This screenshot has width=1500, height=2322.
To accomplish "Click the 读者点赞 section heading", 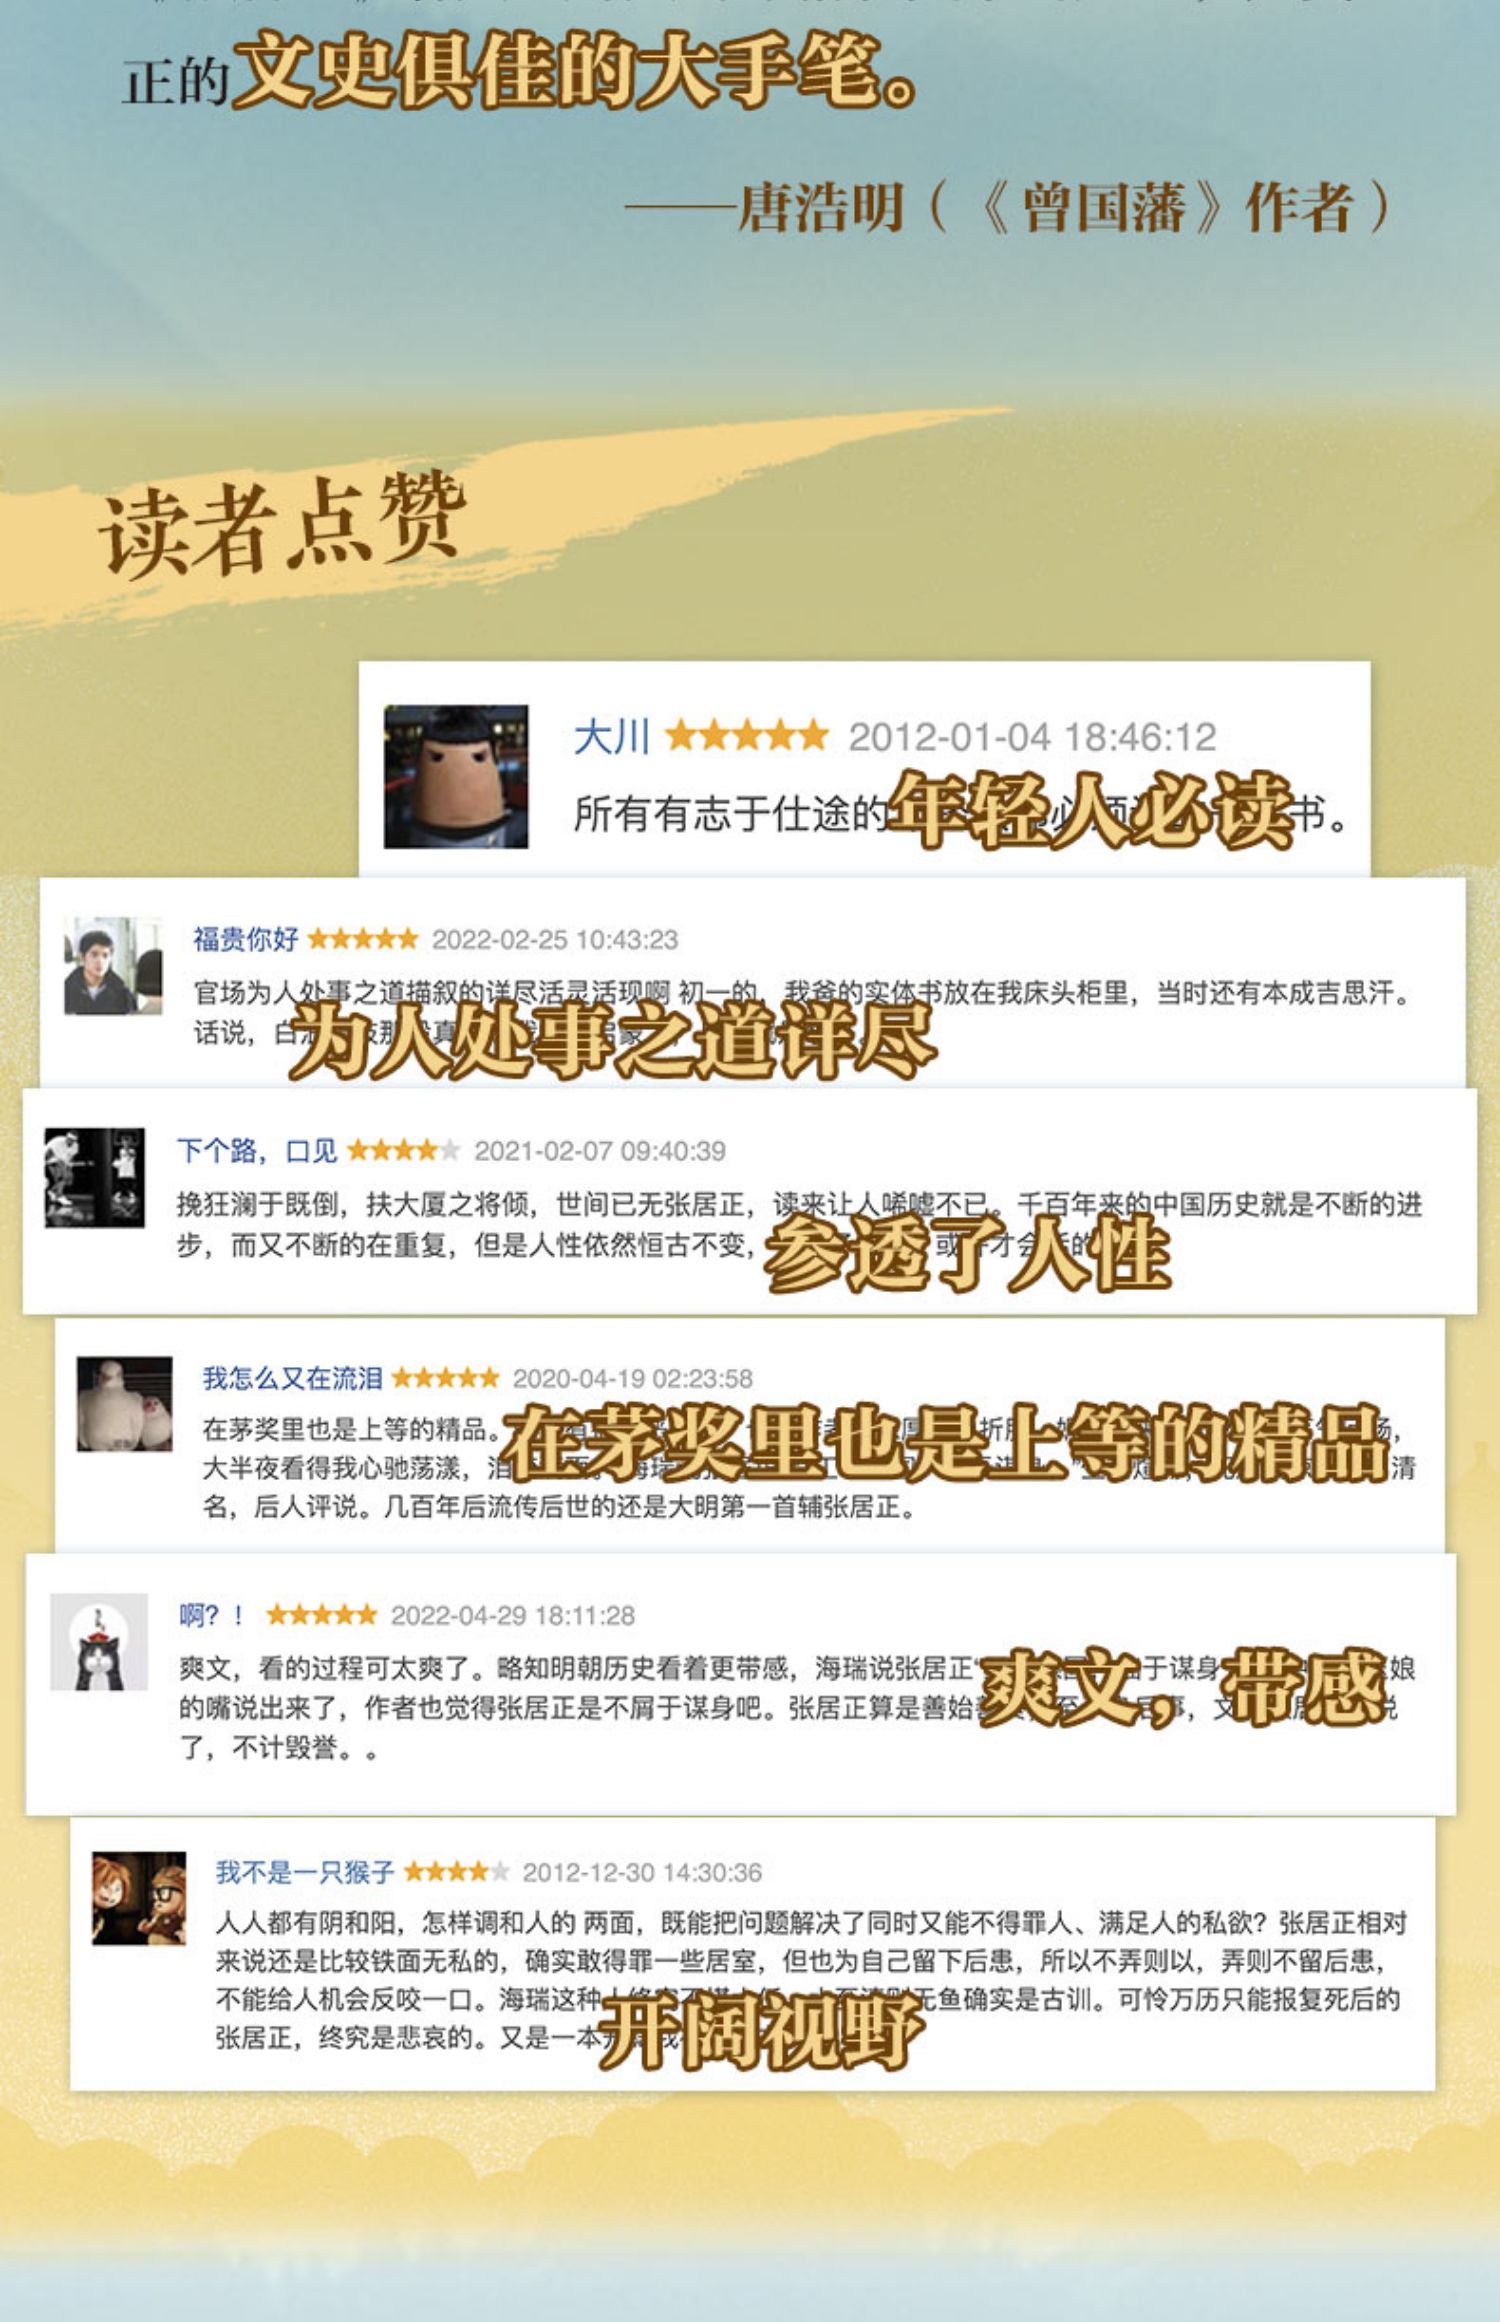I will click(x=283, y=527).
